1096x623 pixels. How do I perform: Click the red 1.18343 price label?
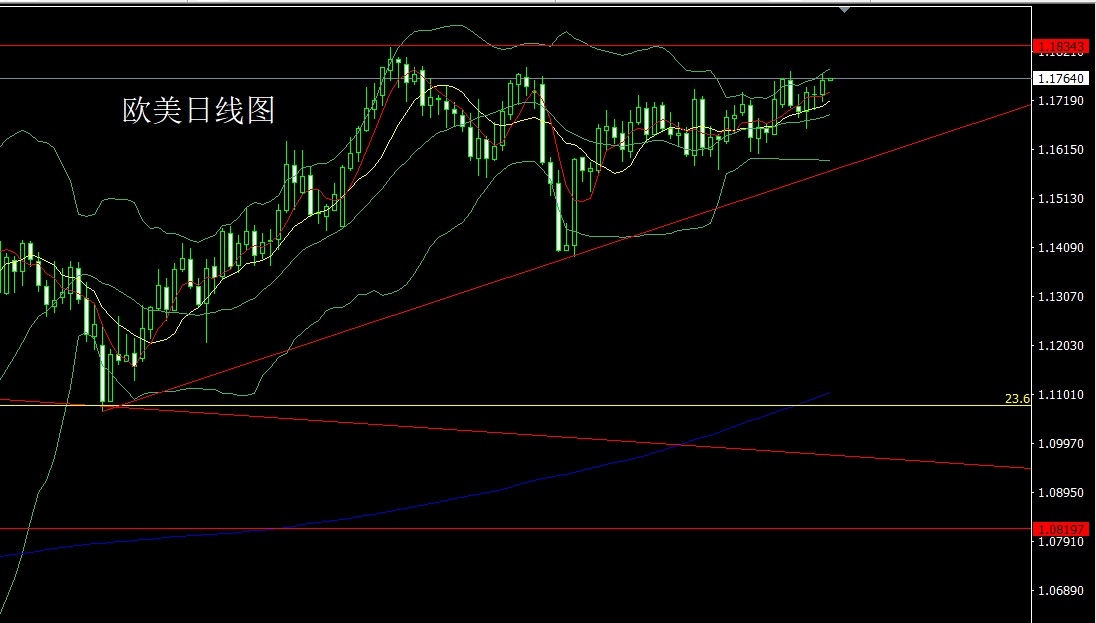tap(1060, 47)
